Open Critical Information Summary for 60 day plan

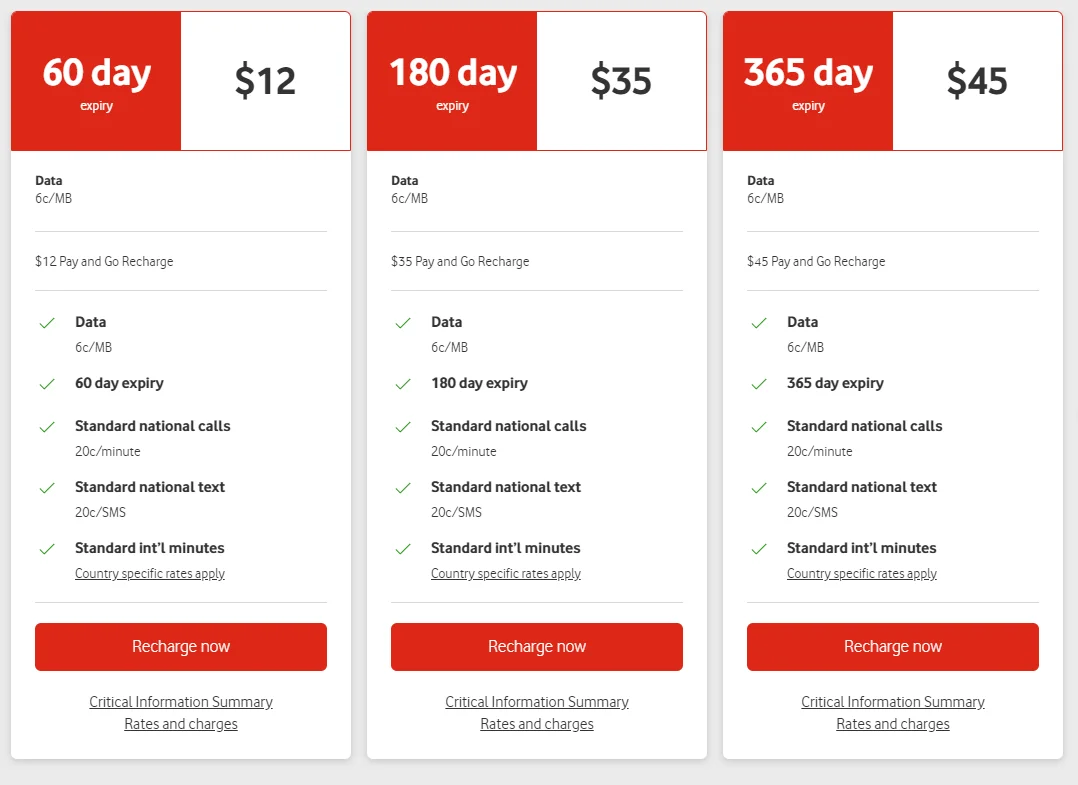181,702
